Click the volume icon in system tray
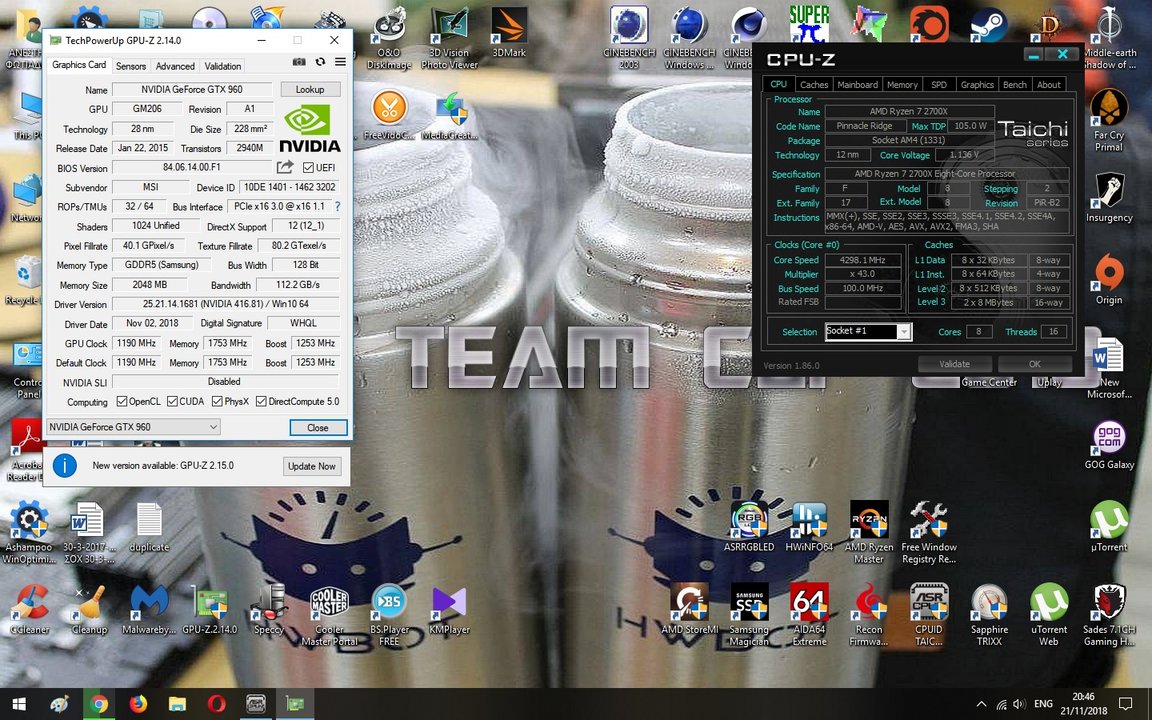The height and width of the screenshot is (720, 1152). click(x=1019, y=705)
